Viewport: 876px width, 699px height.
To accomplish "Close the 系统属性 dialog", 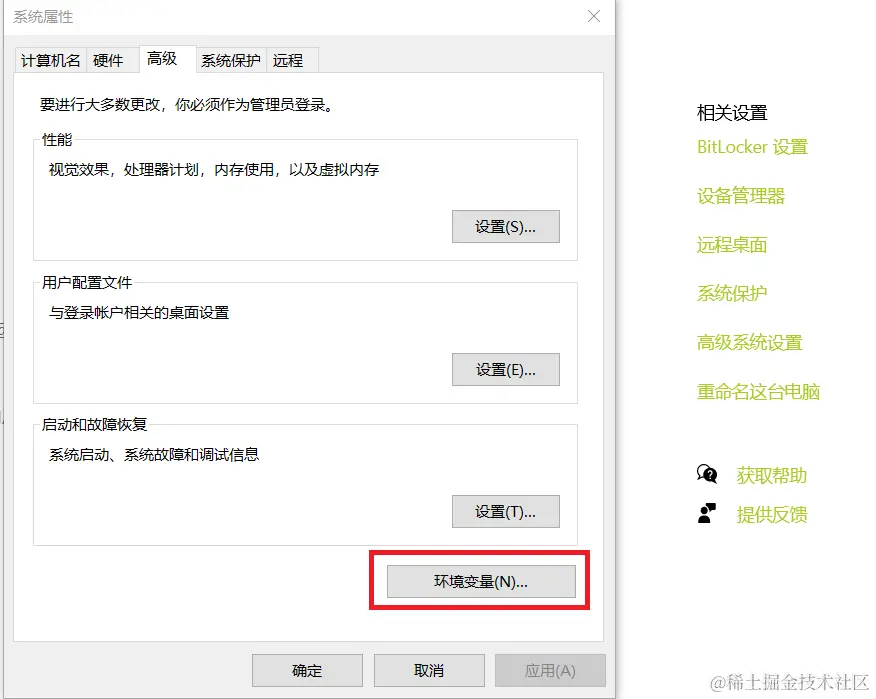I will click(593, 16).
